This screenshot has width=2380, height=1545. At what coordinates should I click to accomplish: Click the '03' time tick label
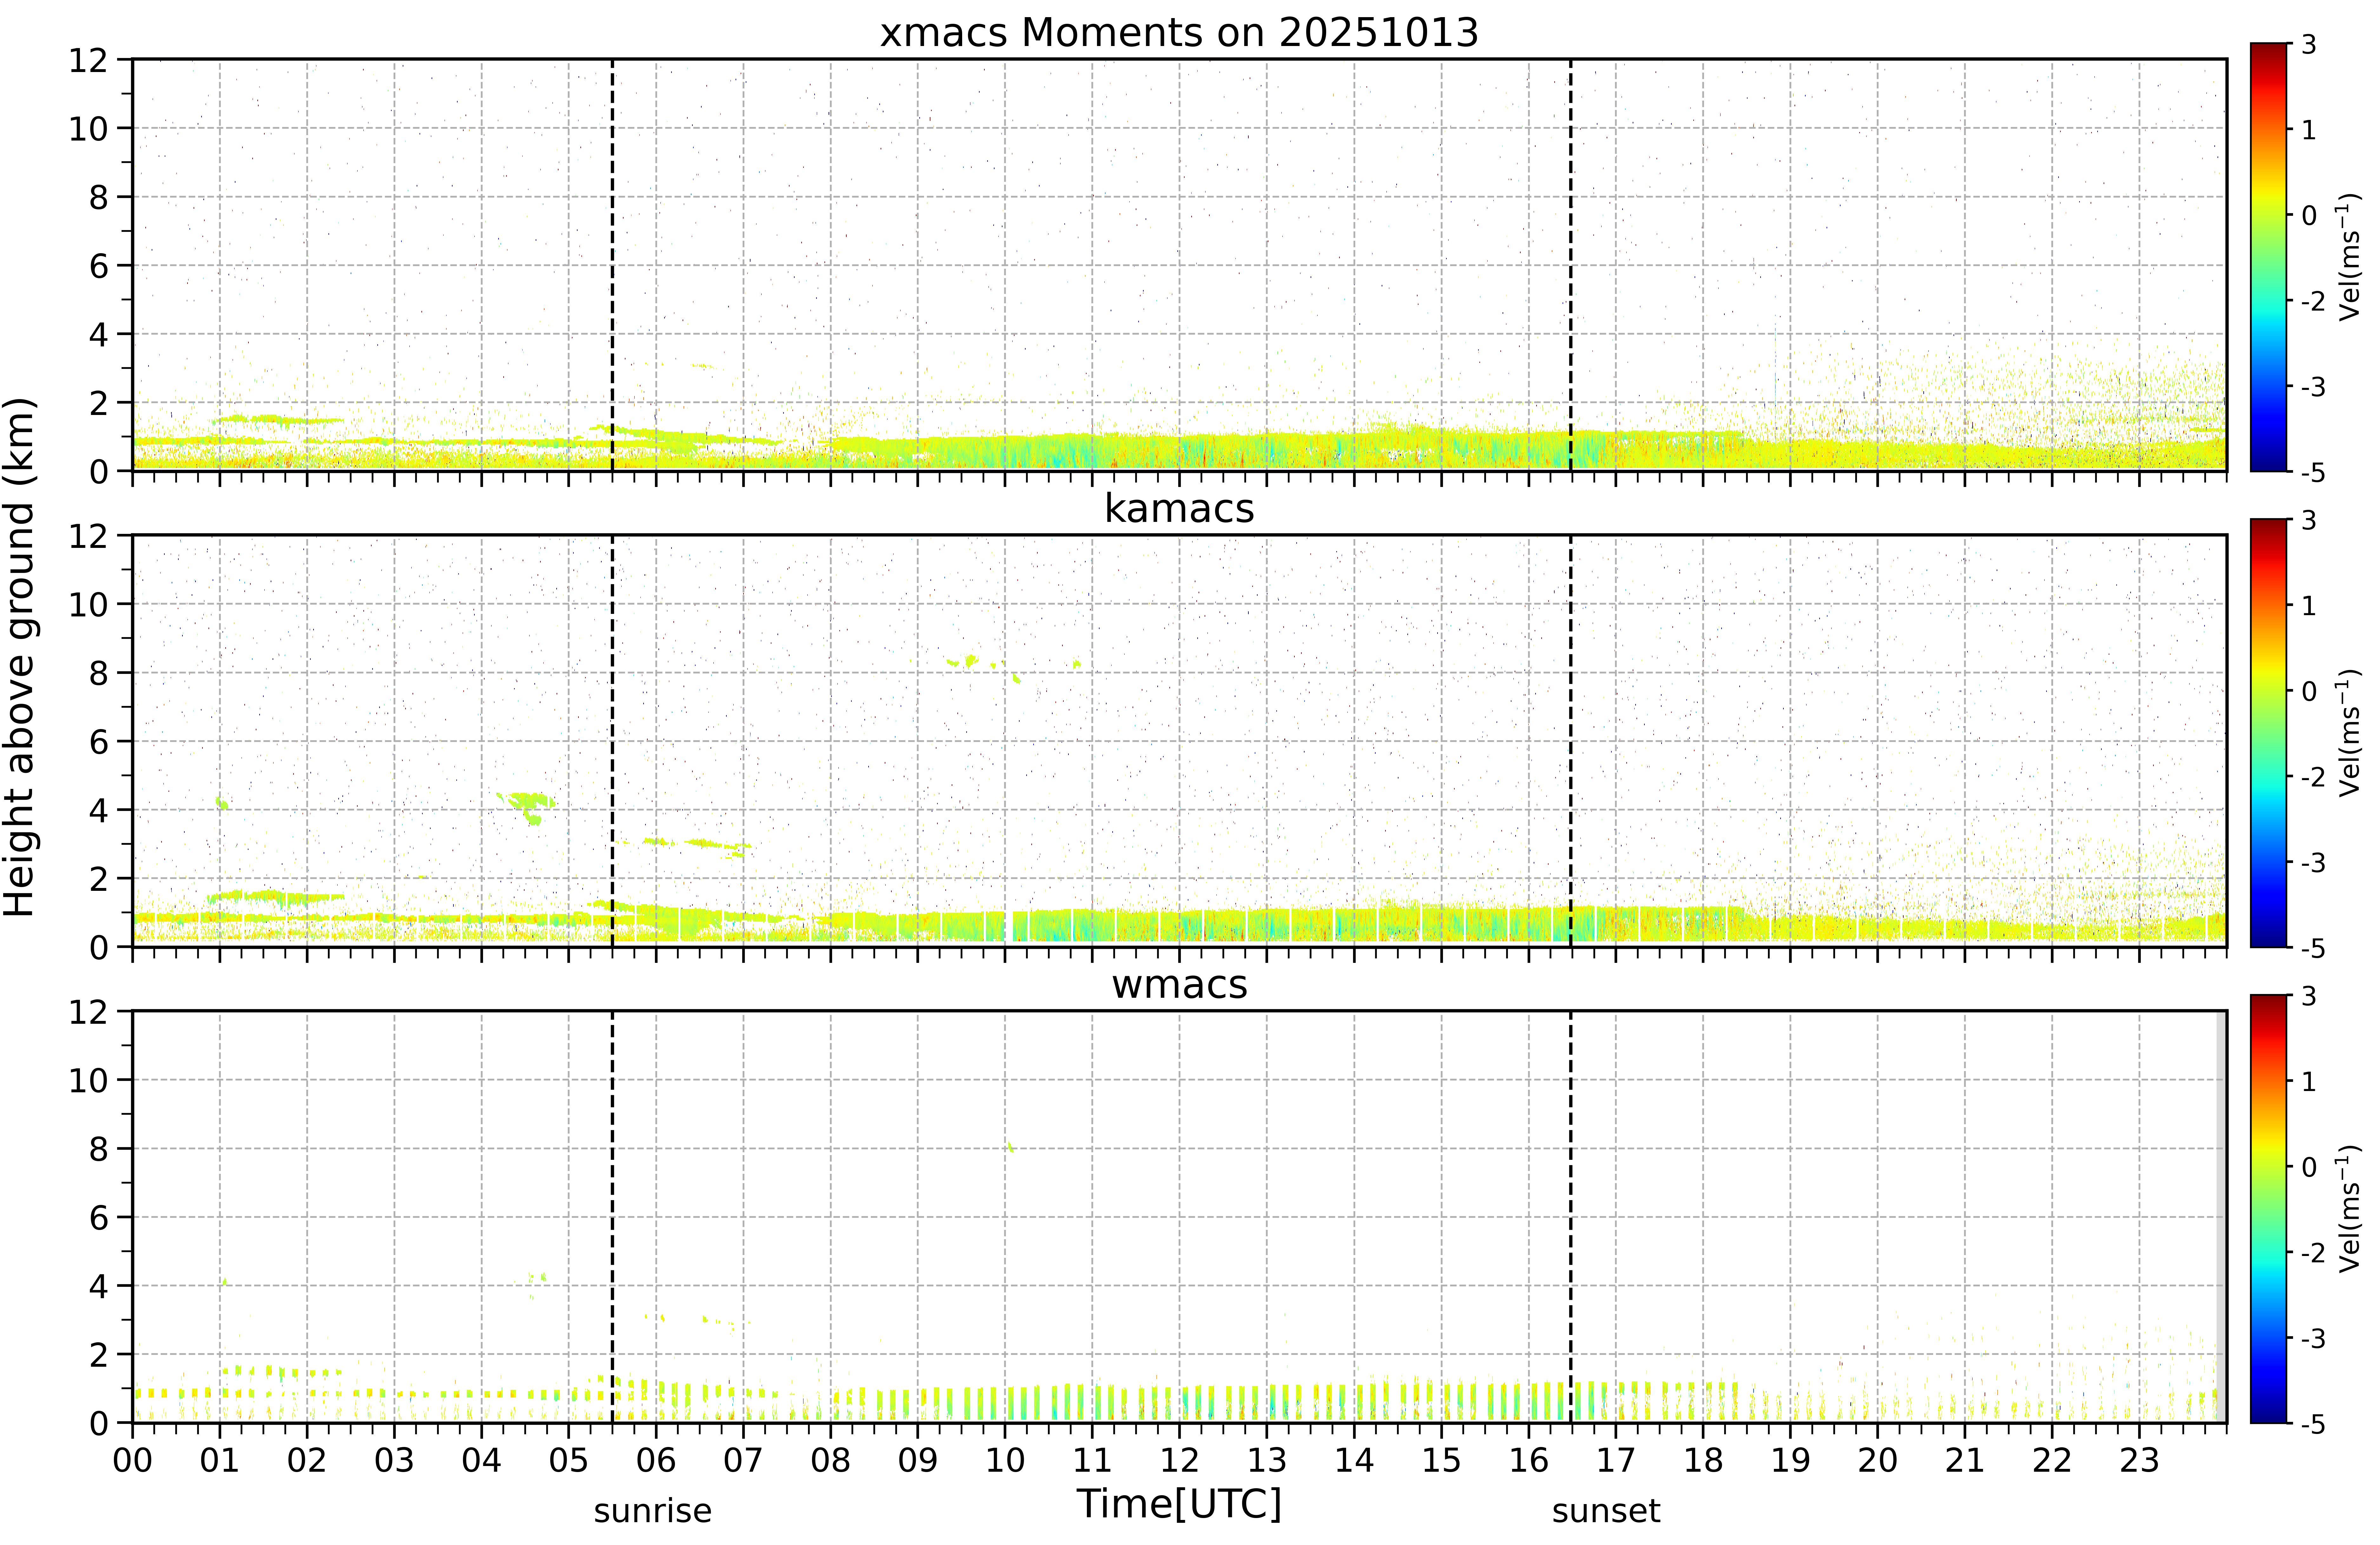coord(394,1460)
